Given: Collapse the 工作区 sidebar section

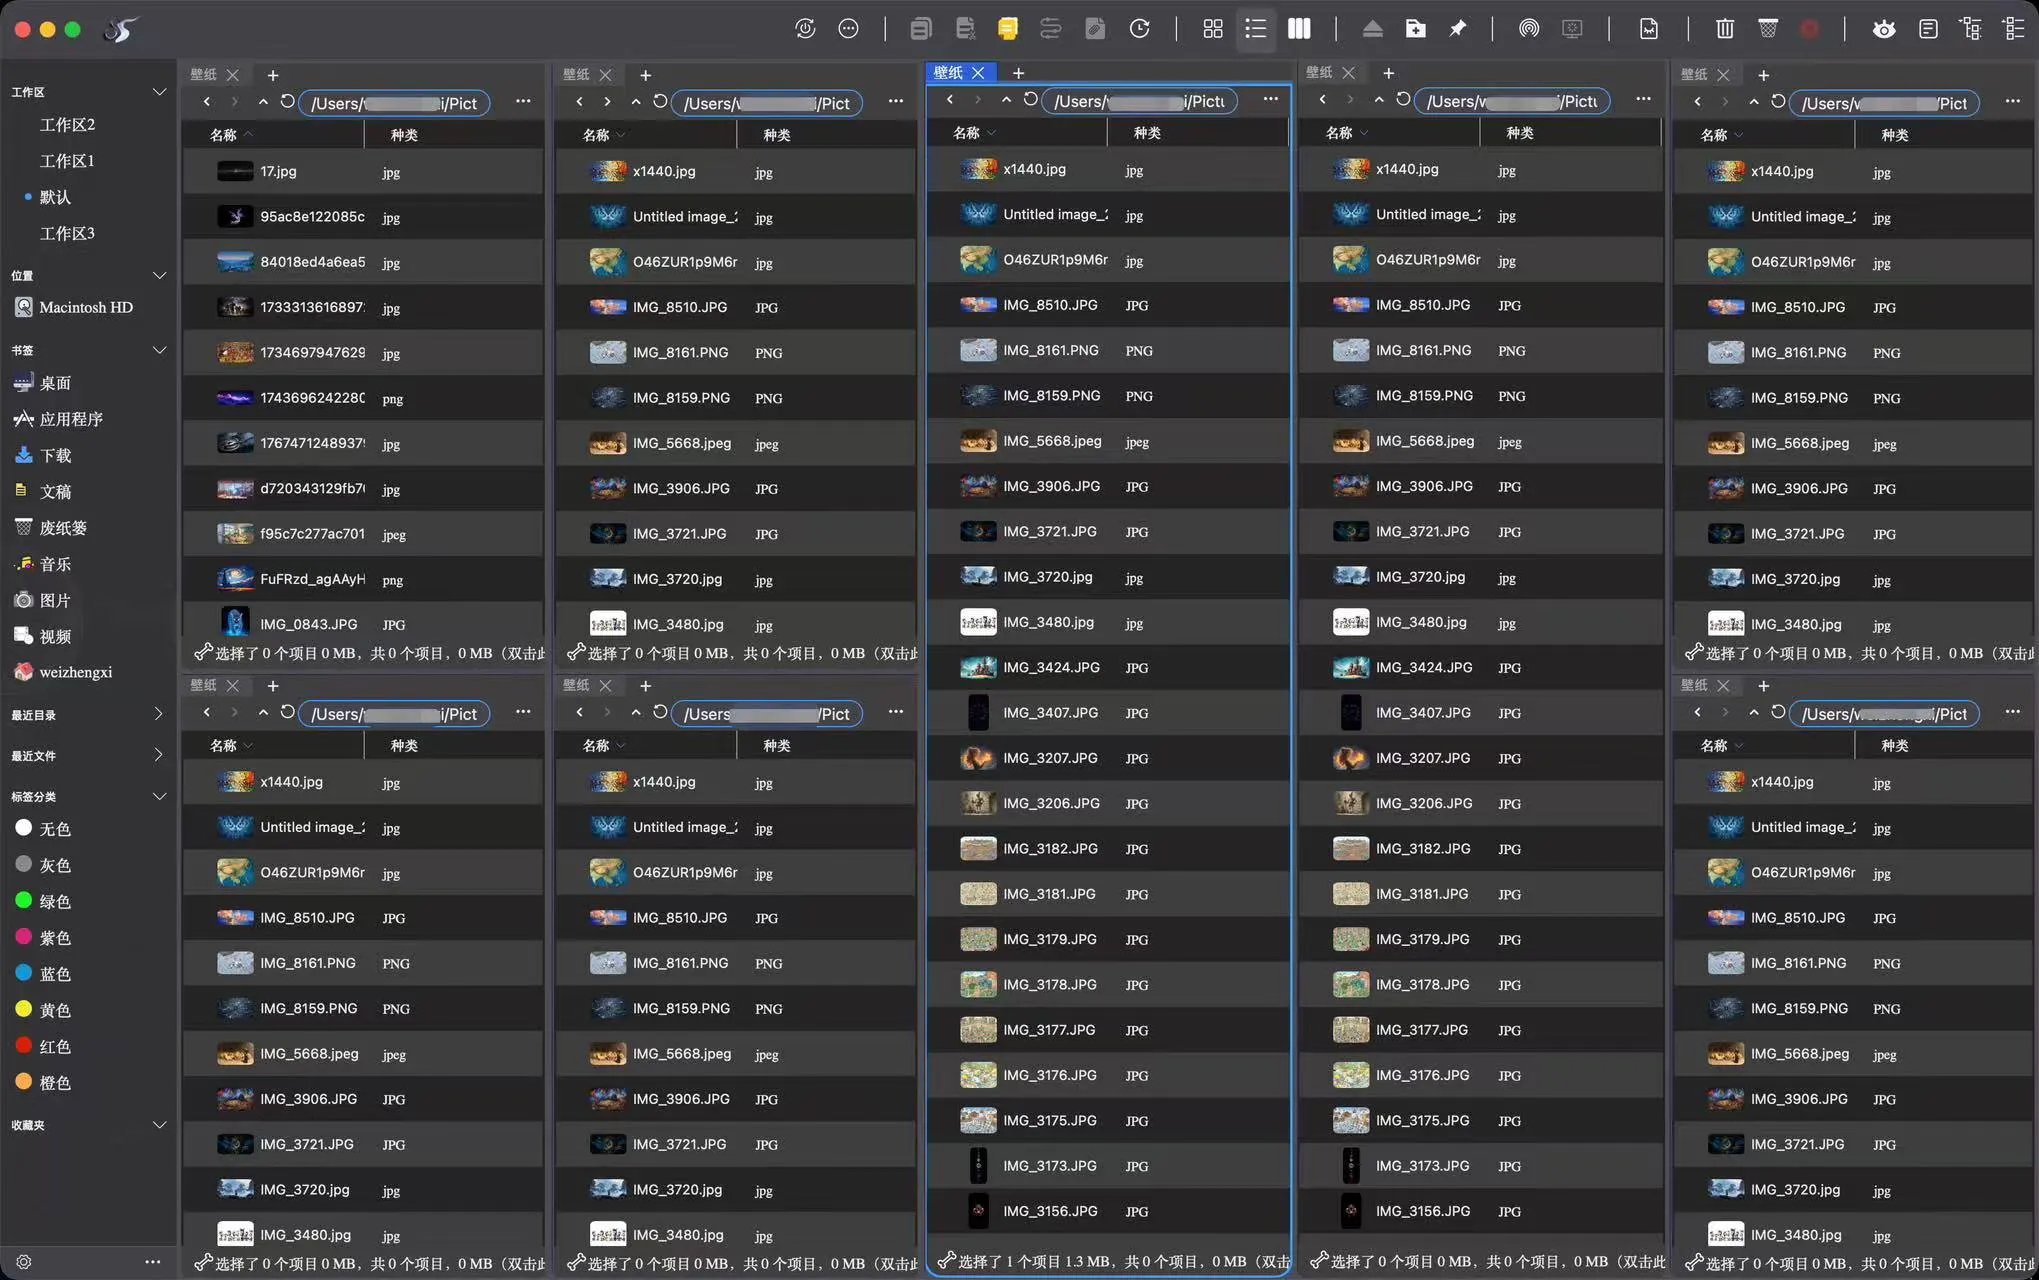Looking at the screenshot, I should point(158,92).
